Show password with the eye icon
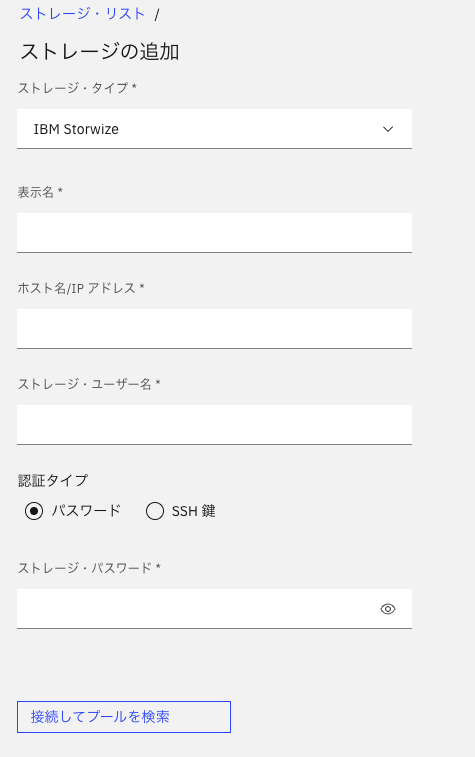Screen dimensions: 475x757 388,609
